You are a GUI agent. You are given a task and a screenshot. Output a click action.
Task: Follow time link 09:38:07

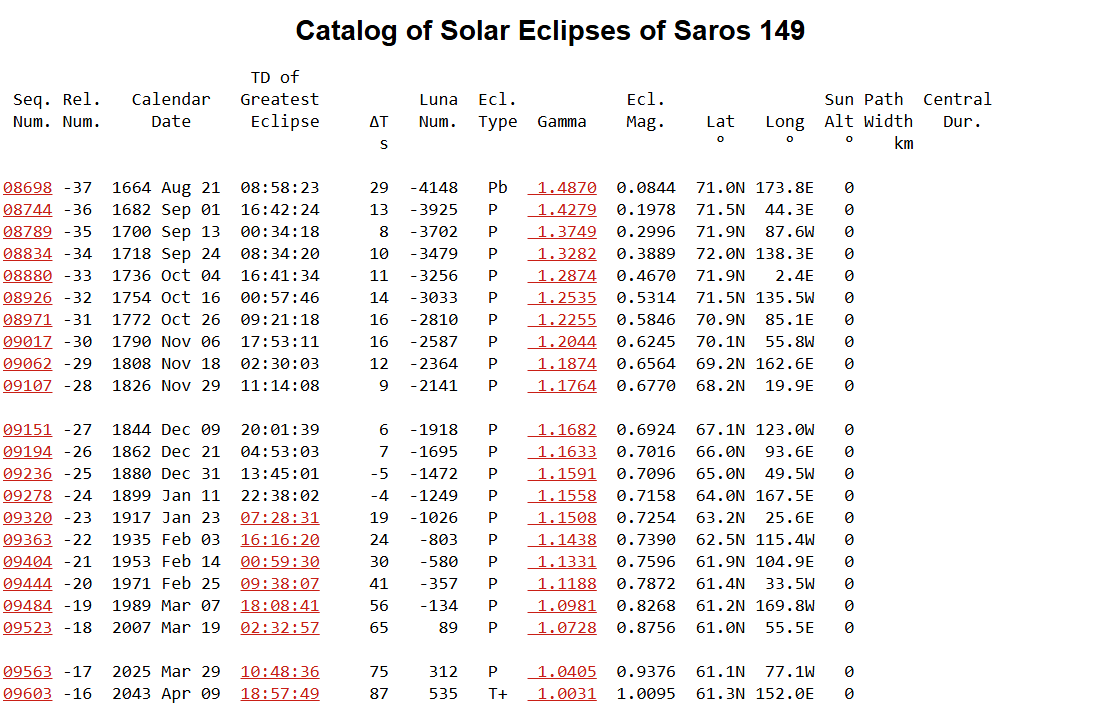[x=280, y=583]
